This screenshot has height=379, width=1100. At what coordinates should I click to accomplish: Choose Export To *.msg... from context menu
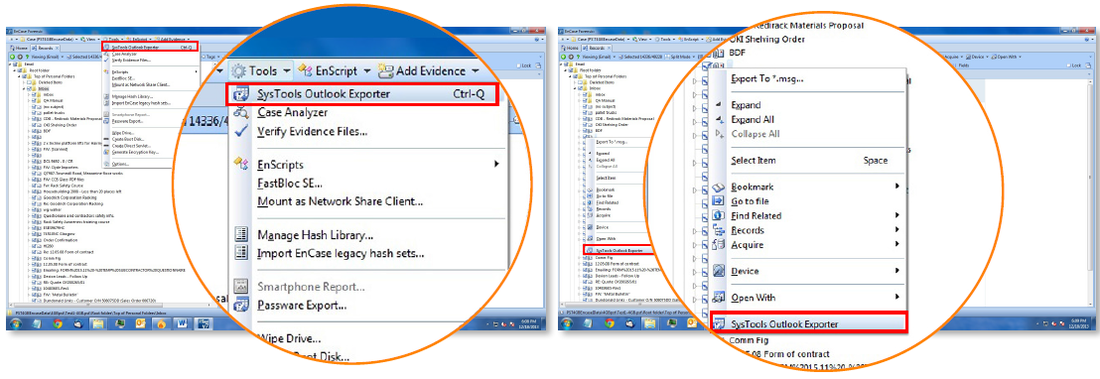point(767,79)
